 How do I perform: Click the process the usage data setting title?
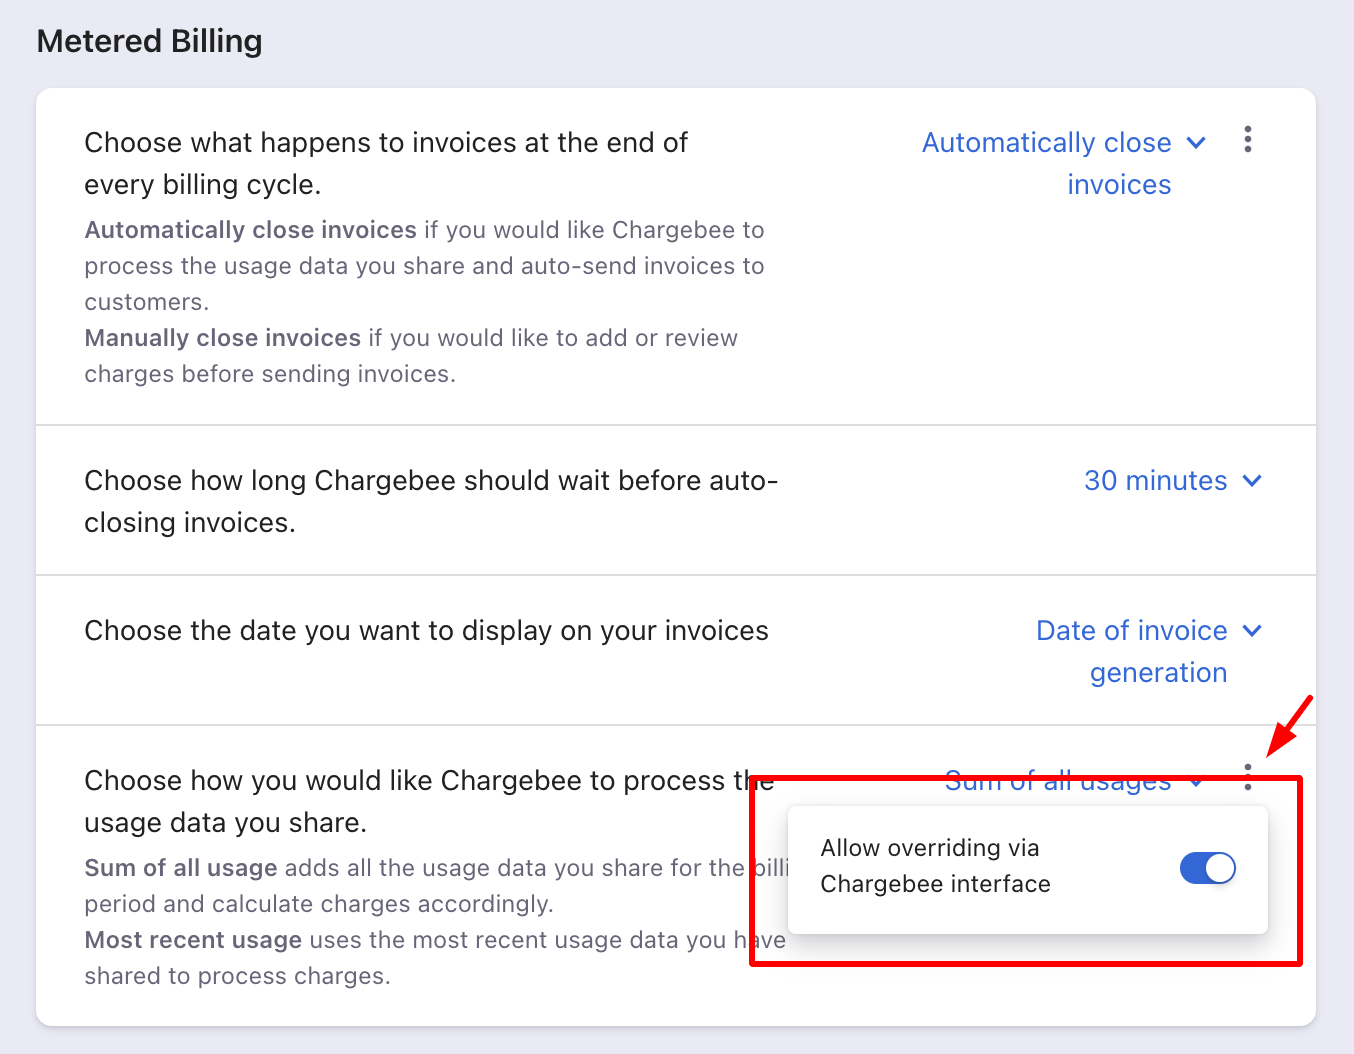point(429,801)
